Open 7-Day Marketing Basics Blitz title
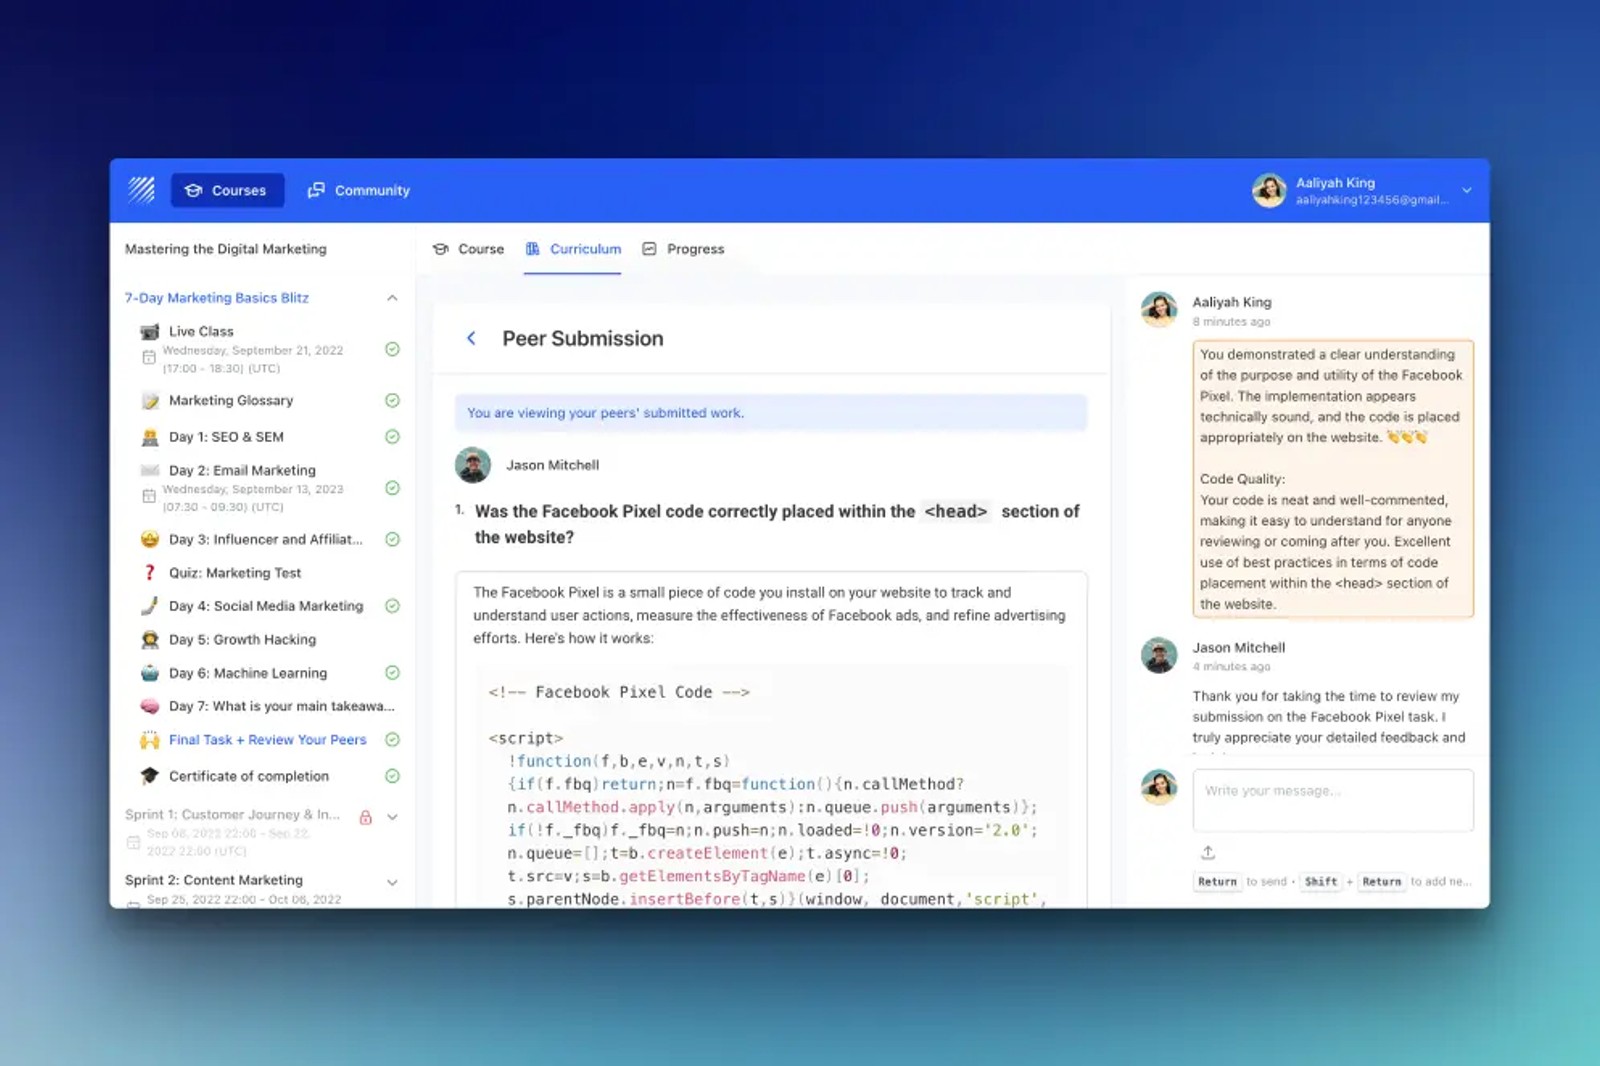 pyautogui.click(x=217, y=298)
